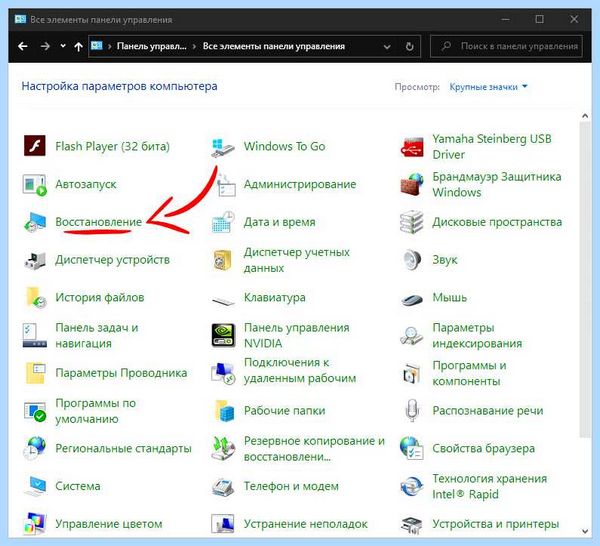The height and width of the screenshot is (546, 600).
Task: Click the Программы по умолчанию icon
Action: coord(35,411)
